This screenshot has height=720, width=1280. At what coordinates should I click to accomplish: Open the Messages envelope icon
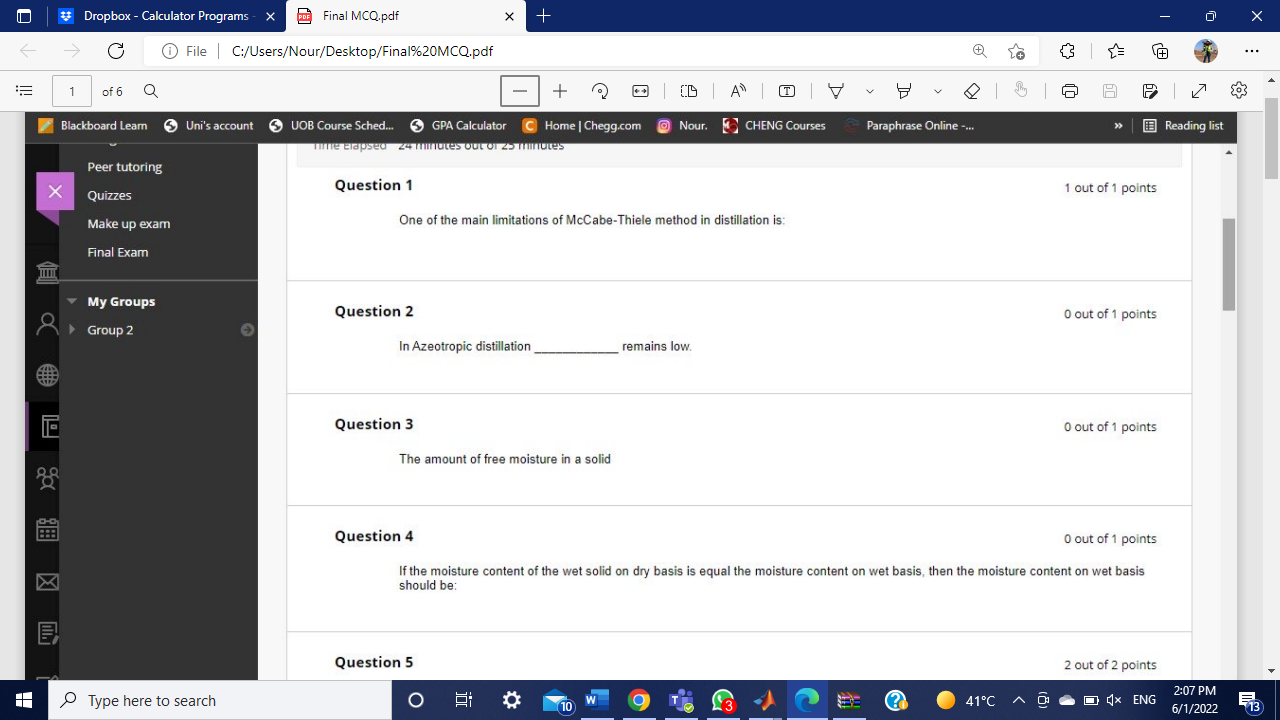pos(46,582)
